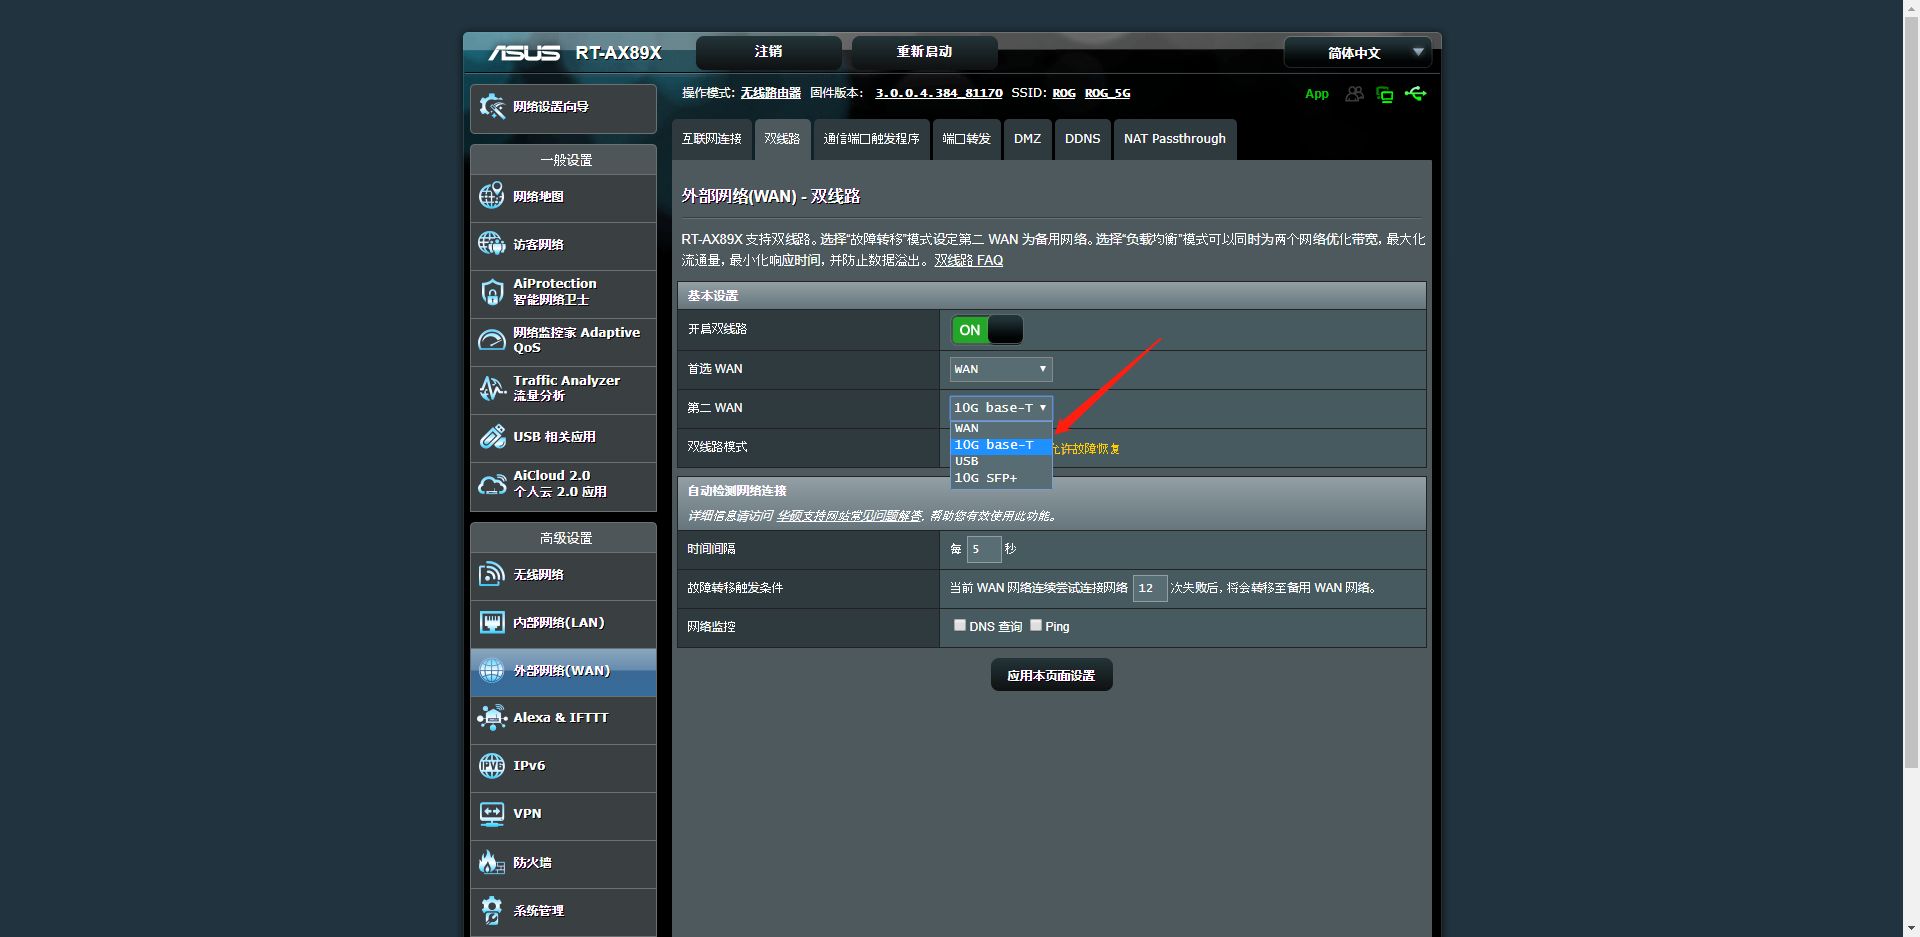Click the Reboot button (重新启动)
Image resolution: width=1920 pixels, height=937 pixels.
coord(924,52)
